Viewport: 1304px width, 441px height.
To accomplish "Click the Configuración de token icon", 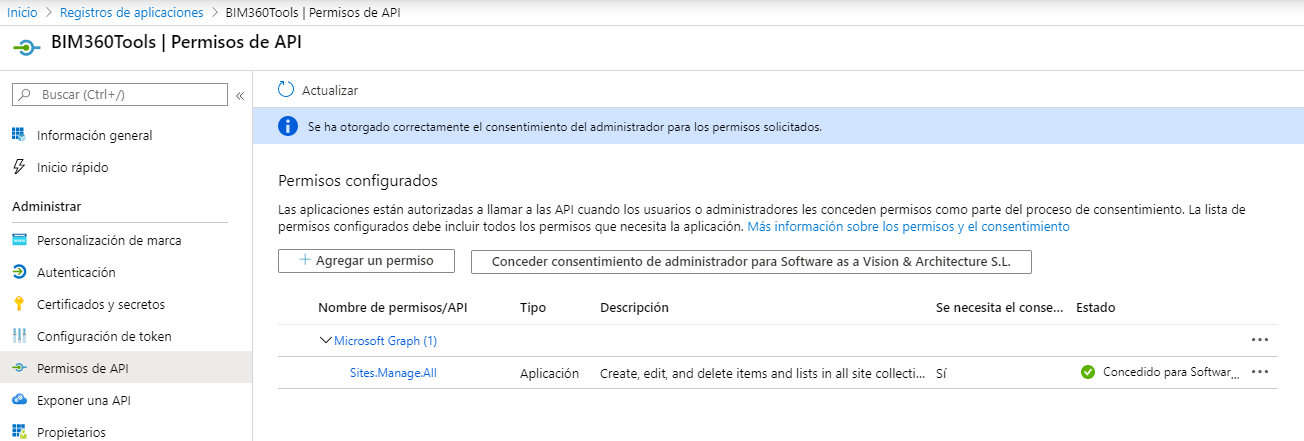I will 18,336.
